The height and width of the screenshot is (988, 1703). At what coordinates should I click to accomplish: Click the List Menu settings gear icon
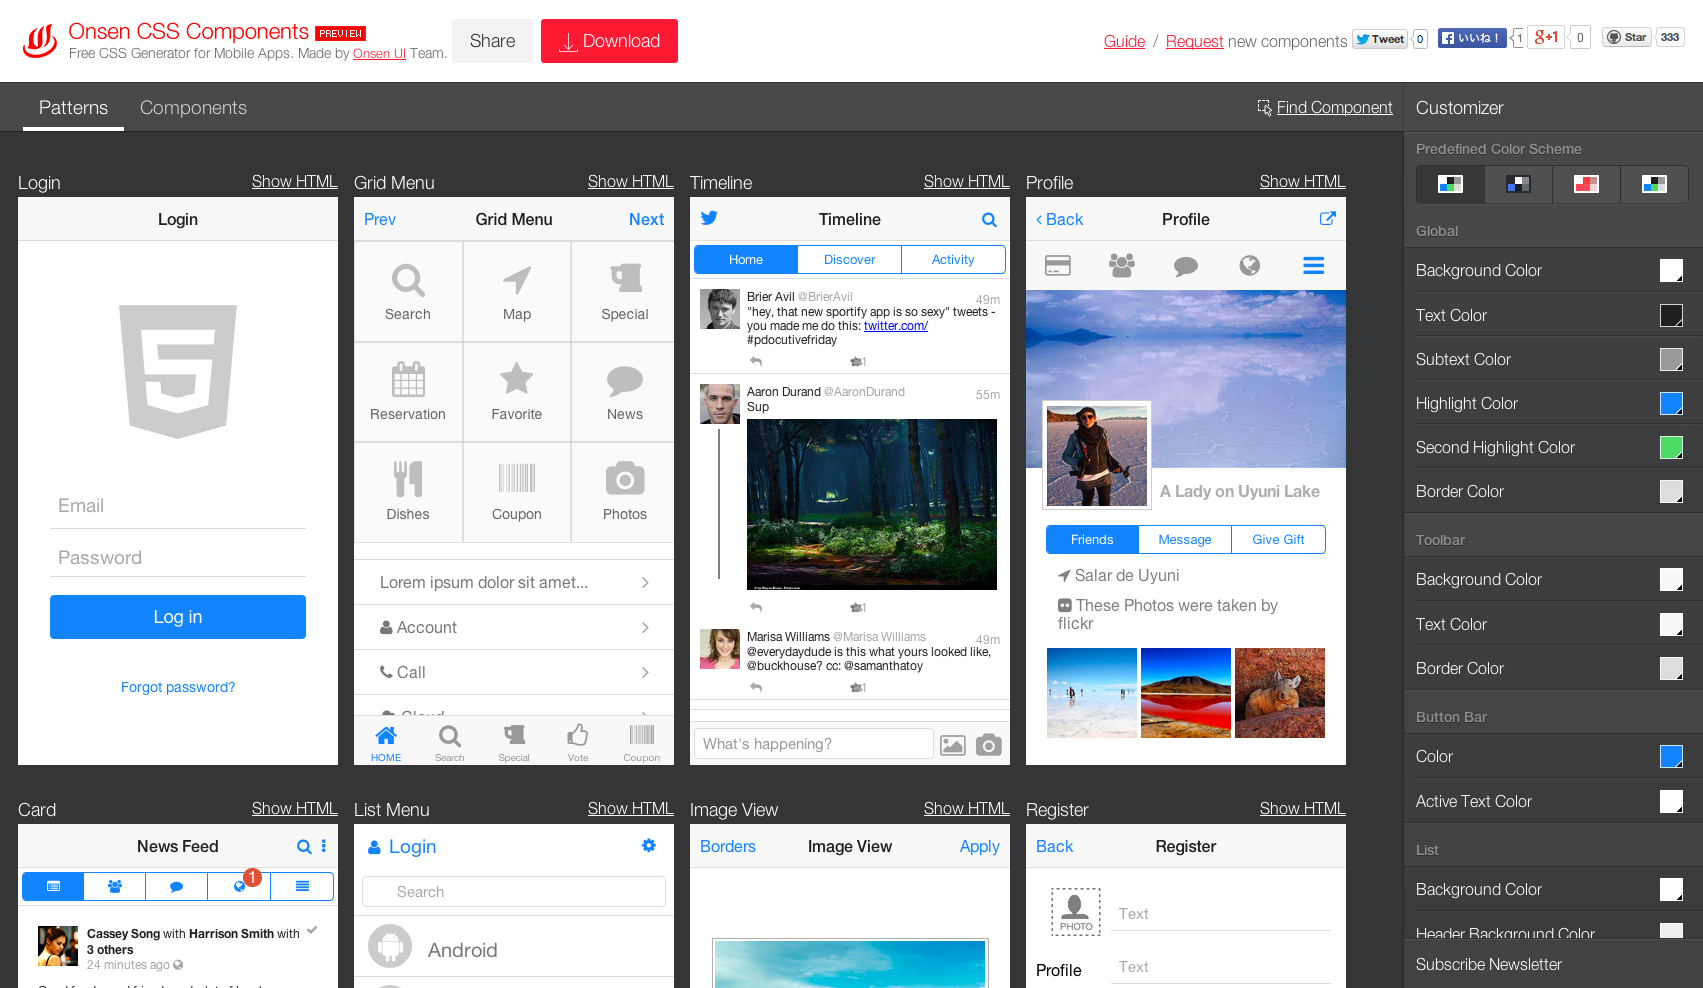[649, 846]
